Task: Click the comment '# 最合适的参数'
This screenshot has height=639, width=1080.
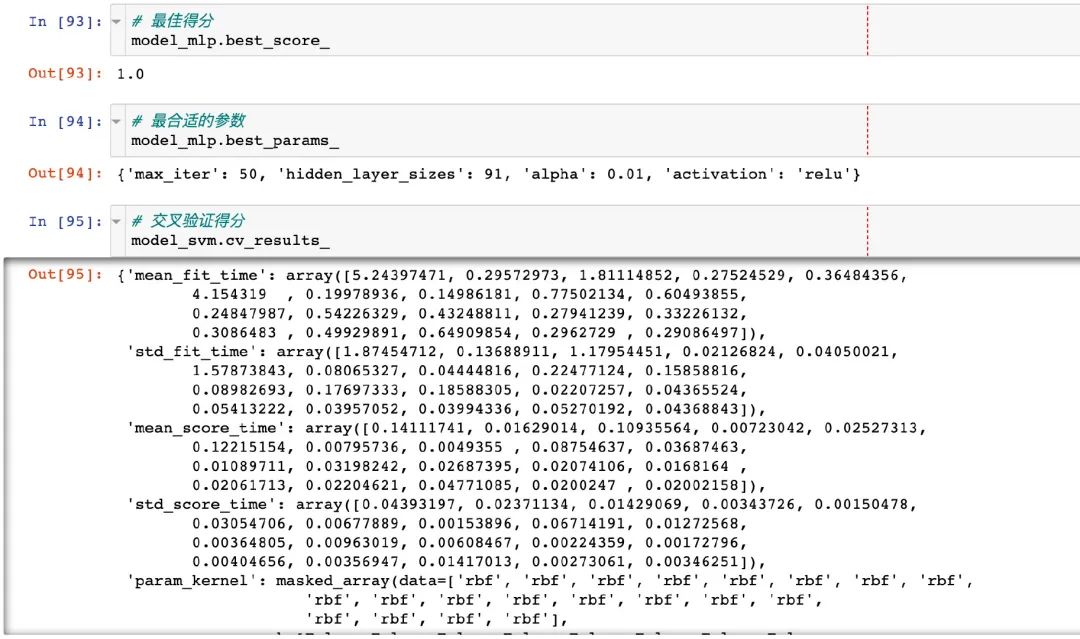Action: pyautogui.click(x=188, y=121)
